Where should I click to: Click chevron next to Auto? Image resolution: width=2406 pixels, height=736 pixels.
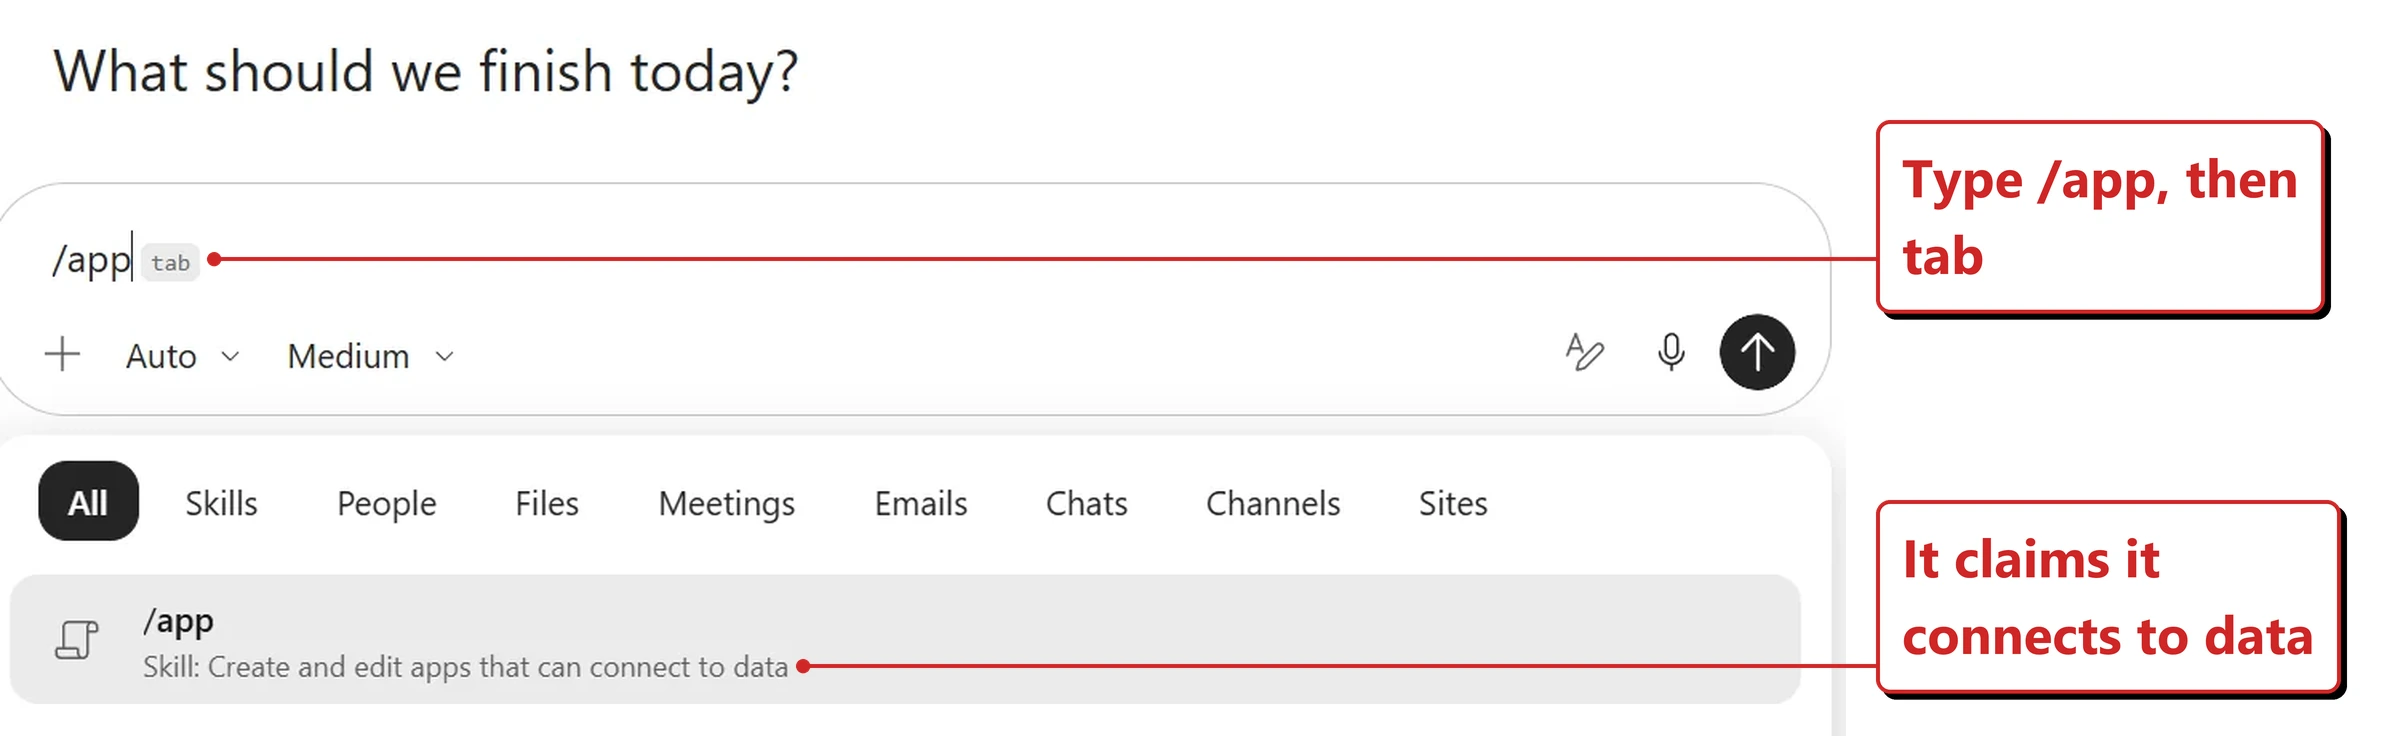[x=230, y=356]
